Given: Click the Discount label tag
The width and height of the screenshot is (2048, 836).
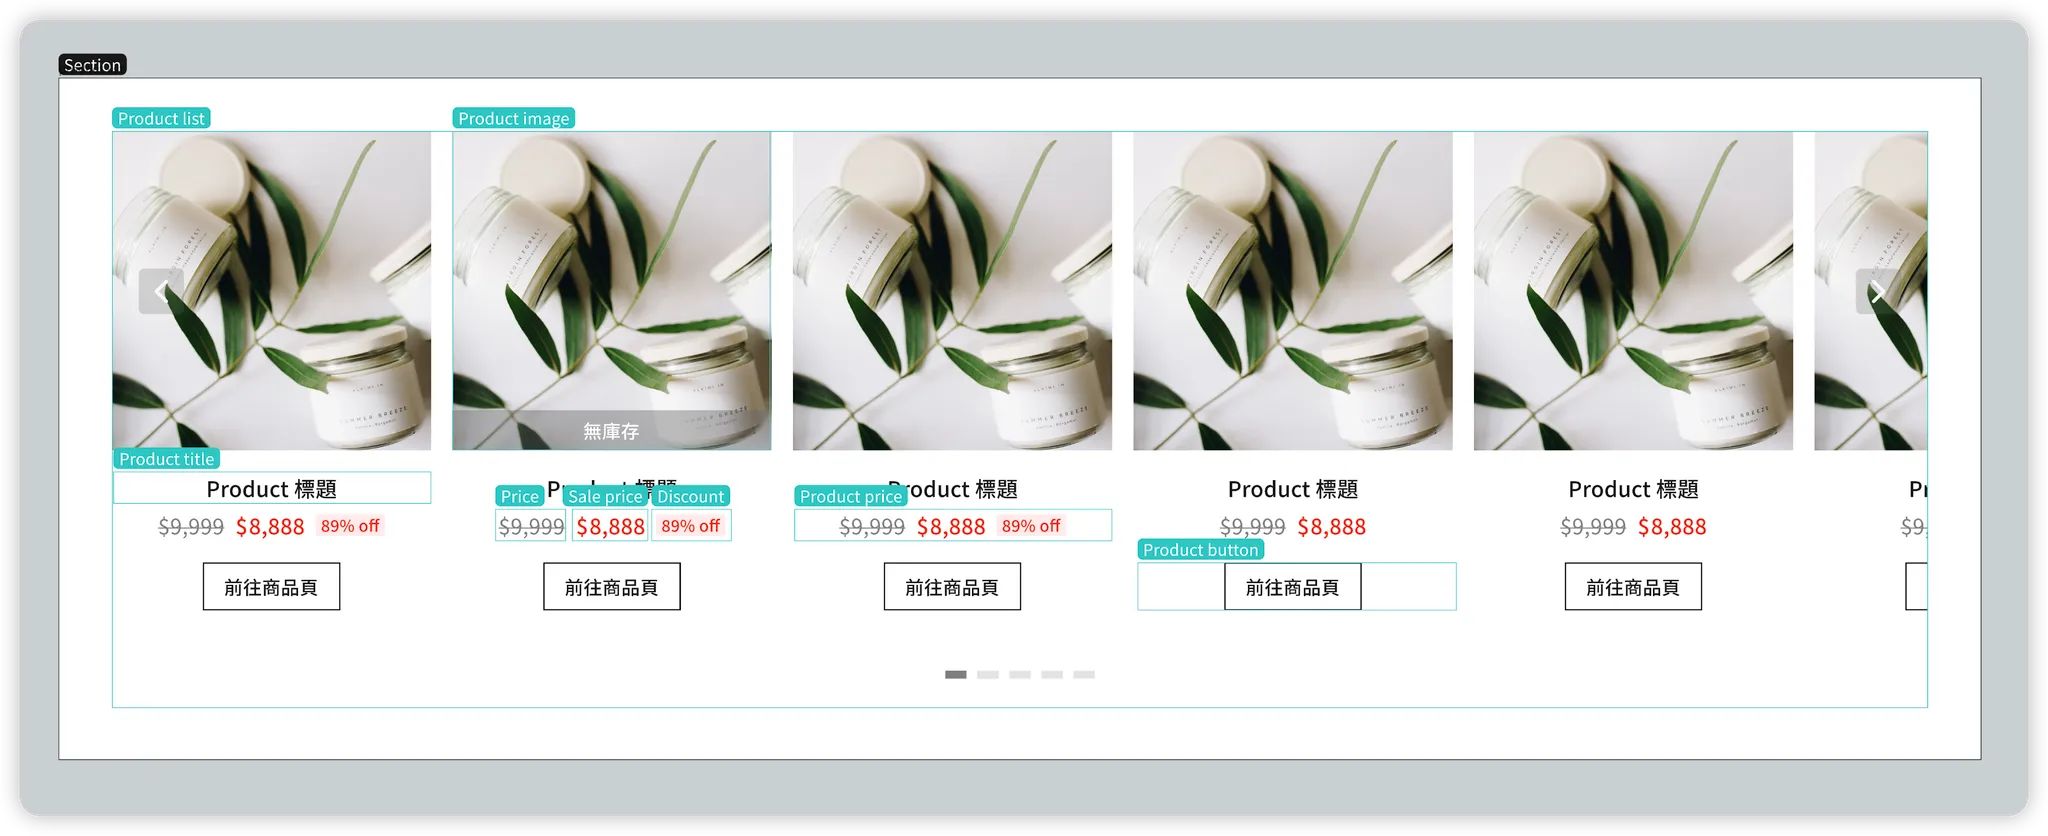Looking at the screenshot, I should point(691,496).
